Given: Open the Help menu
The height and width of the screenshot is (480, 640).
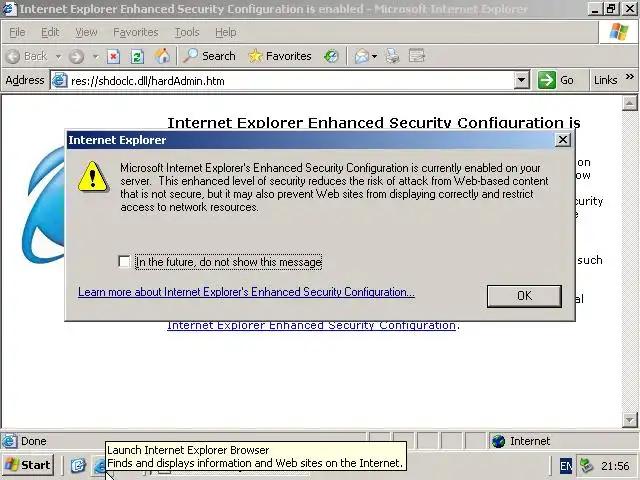Looking at the screenshot, I should pos(226,32).
